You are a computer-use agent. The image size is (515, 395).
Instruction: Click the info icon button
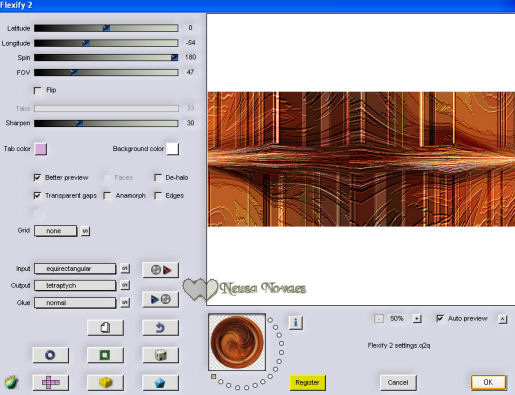pyautogui.click(x=296, y=322)
